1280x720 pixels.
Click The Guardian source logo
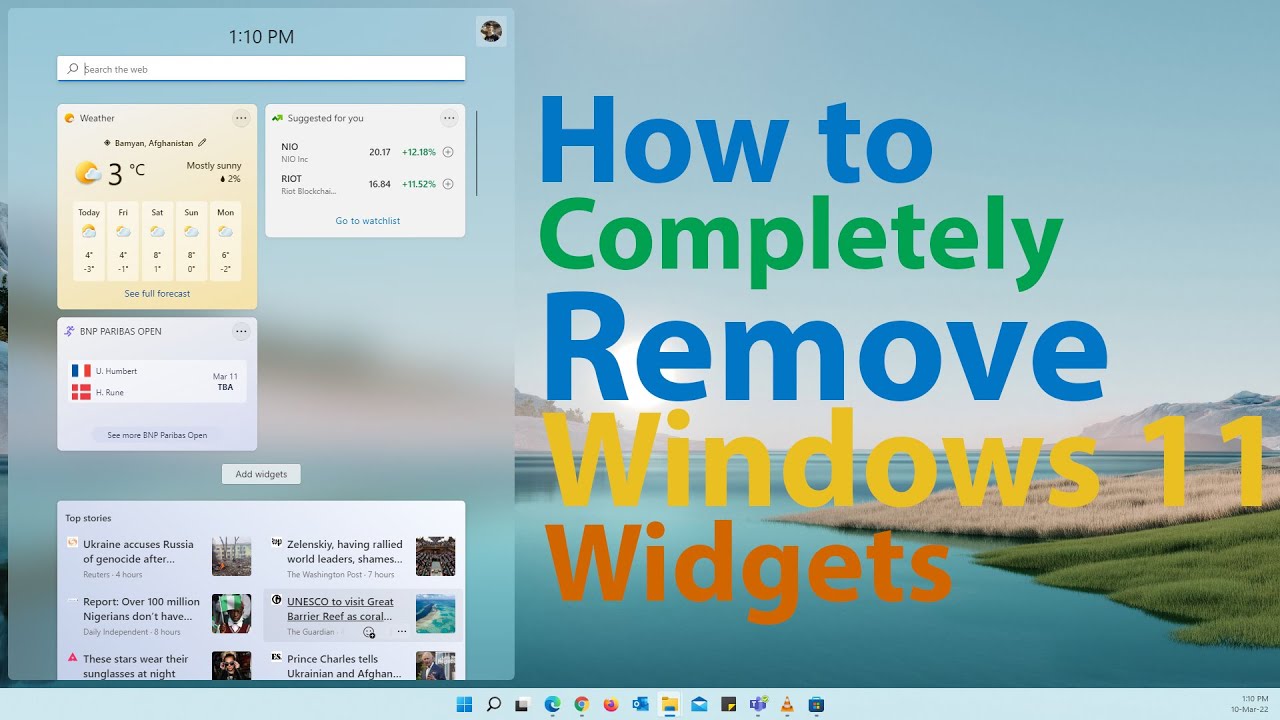[277, 600]
